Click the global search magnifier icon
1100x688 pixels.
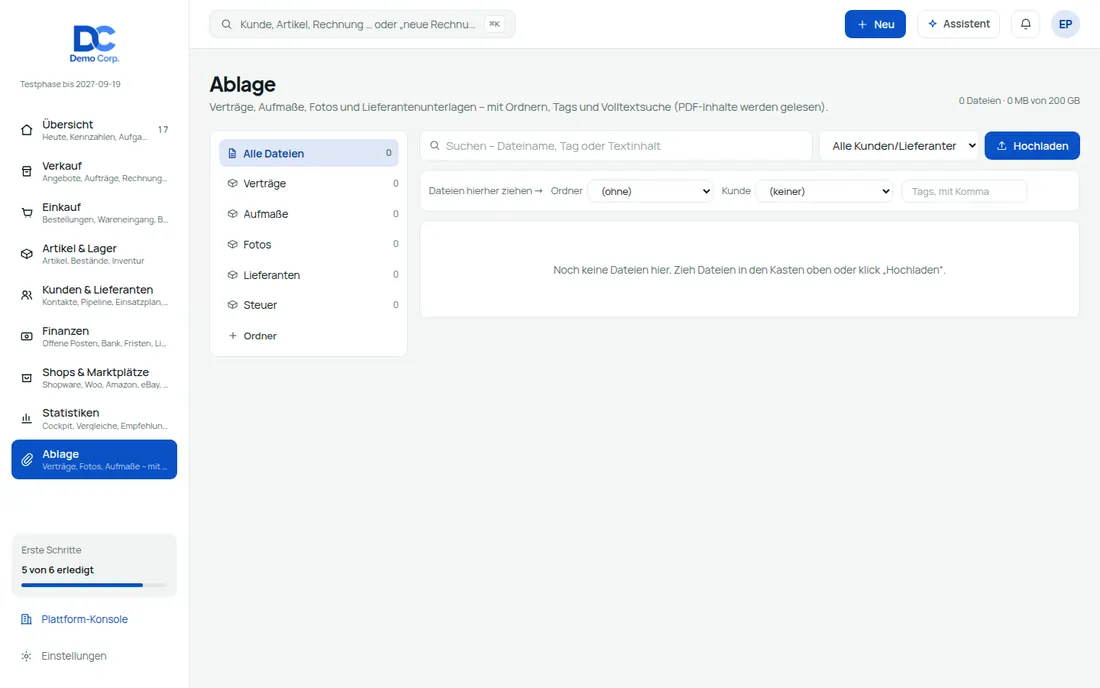227,24
